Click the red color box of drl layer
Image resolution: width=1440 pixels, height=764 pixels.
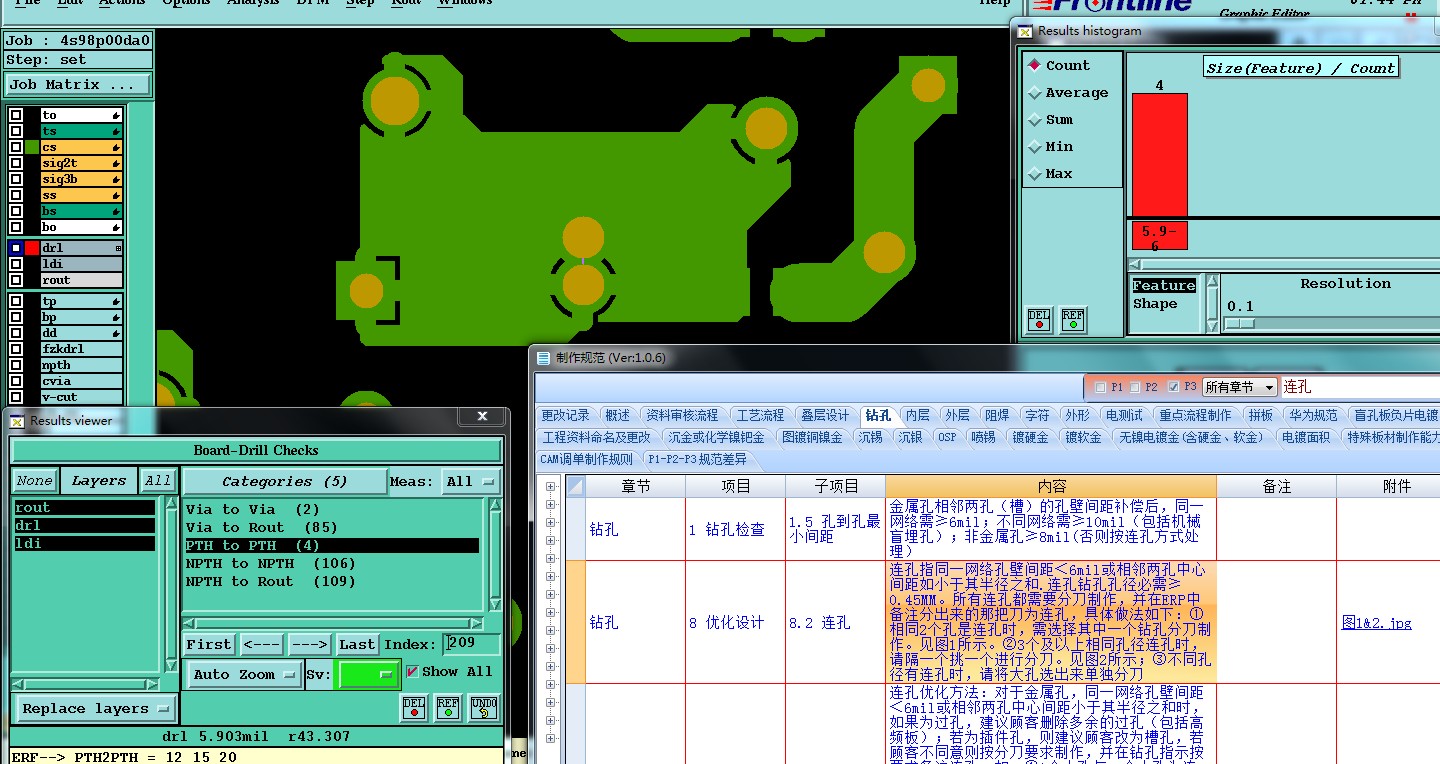tap(32, 248)
